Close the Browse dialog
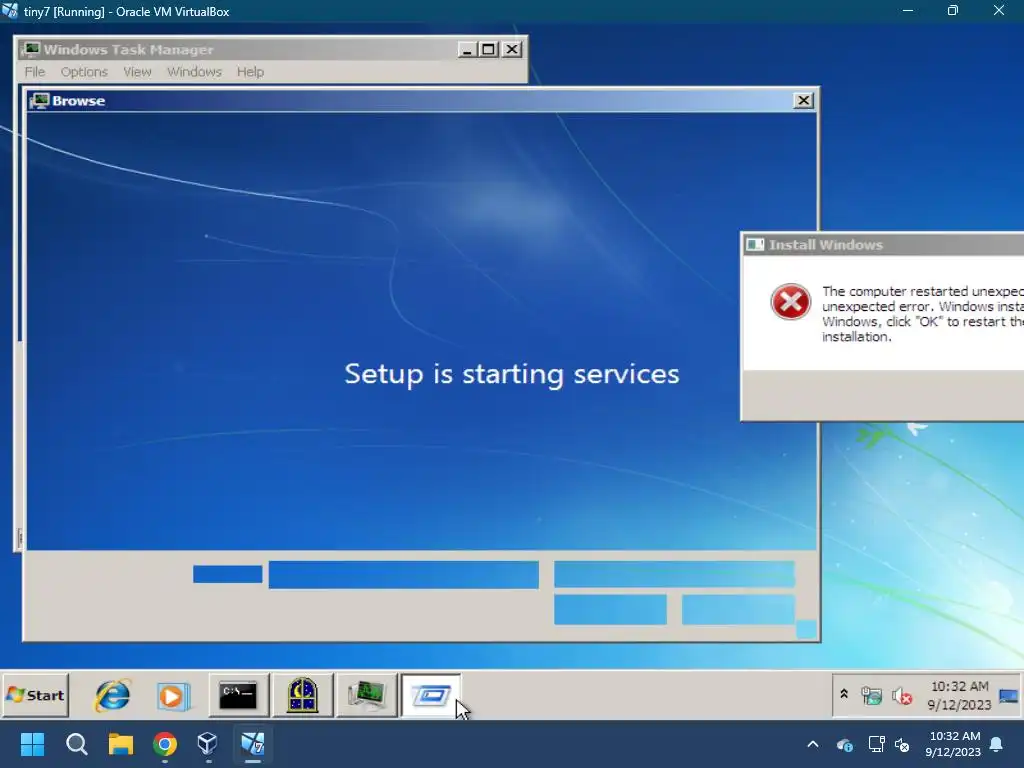This screenshot has height=768, width=1024. (803, 101)
